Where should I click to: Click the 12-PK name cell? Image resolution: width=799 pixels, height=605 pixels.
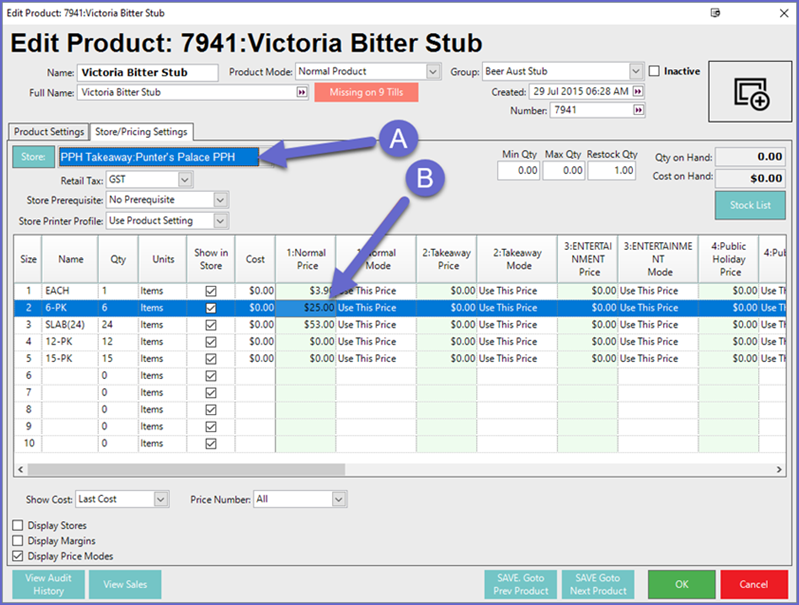[x=70, y=342]
